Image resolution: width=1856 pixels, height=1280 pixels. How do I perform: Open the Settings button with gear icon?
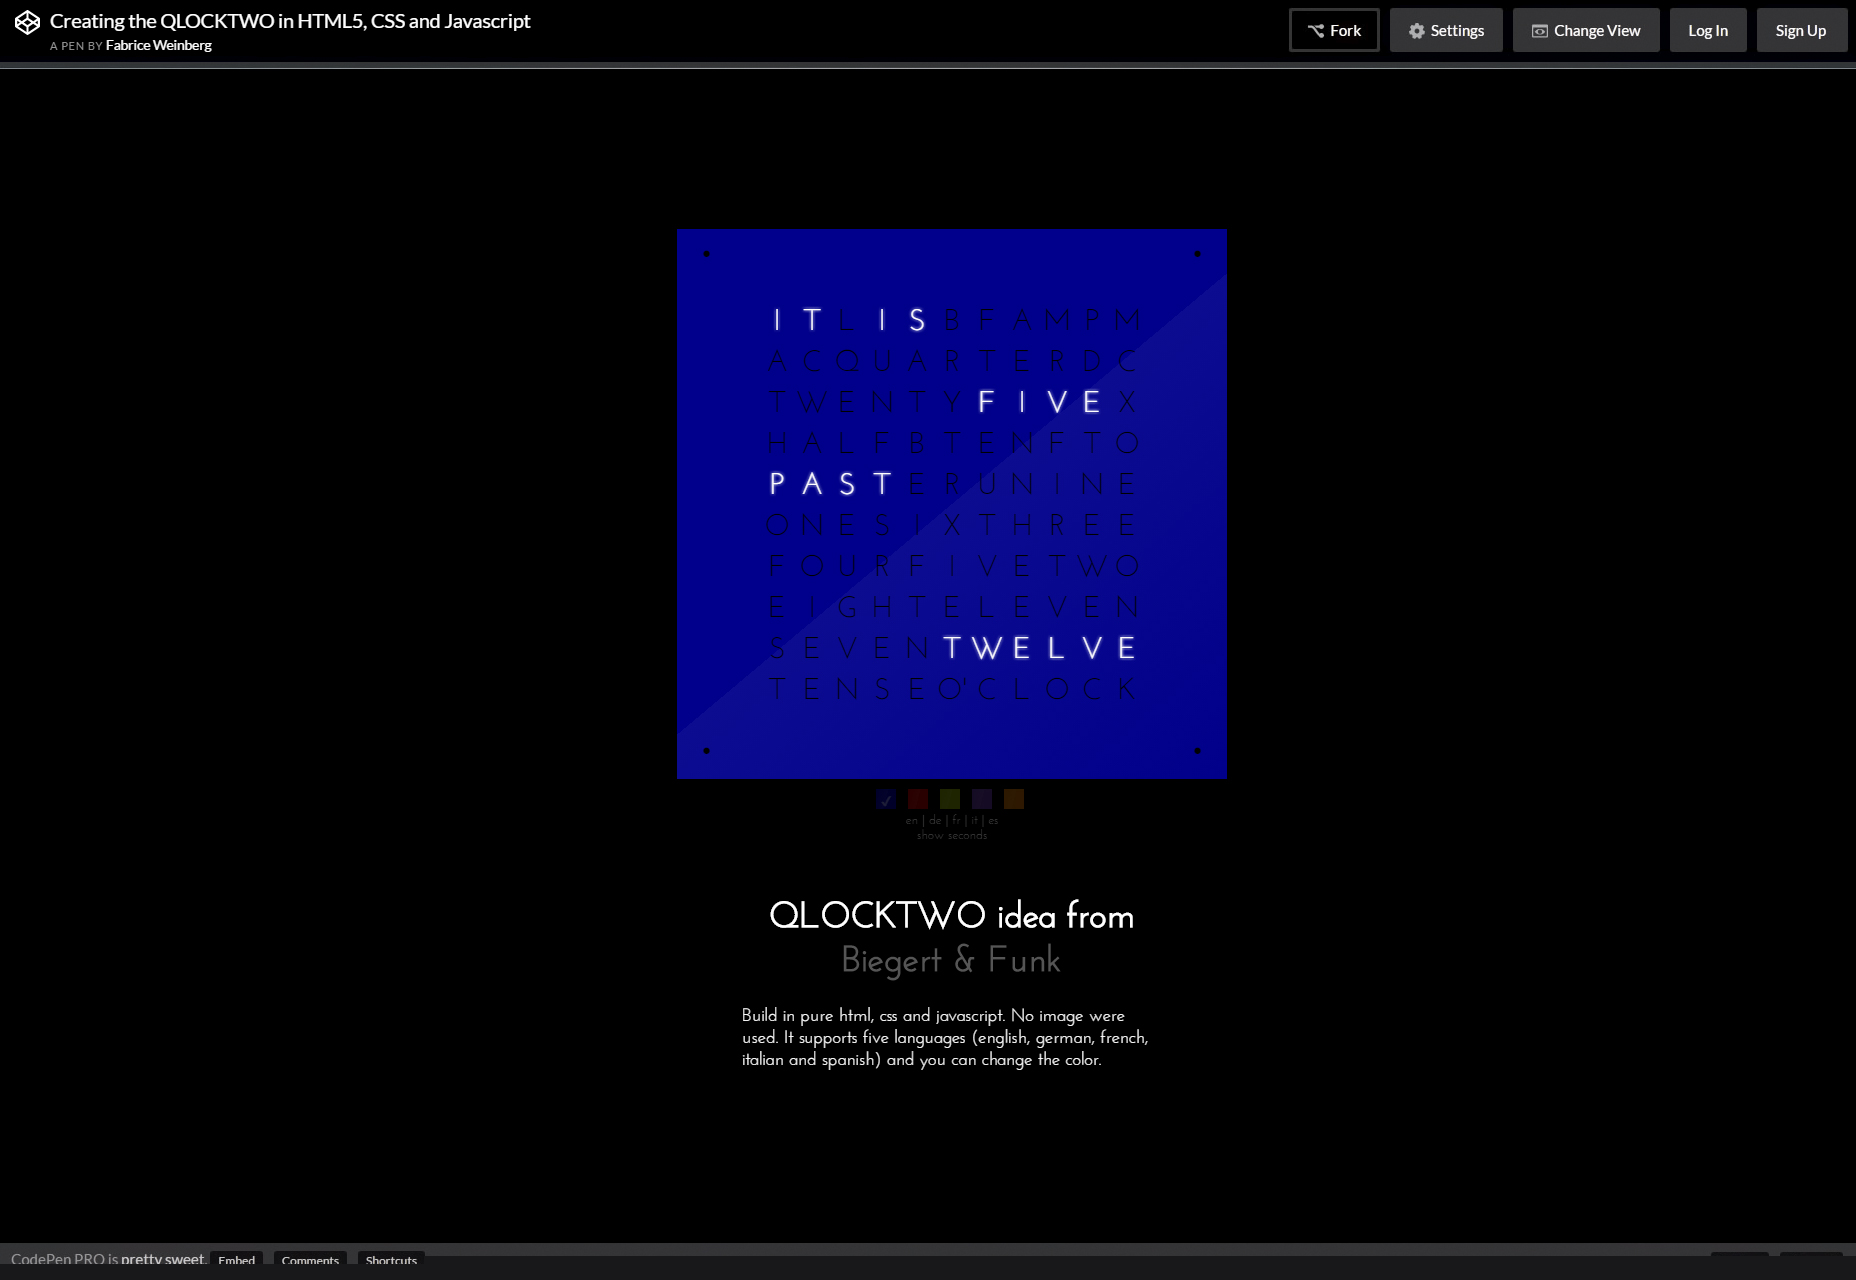pos(1446,30)
